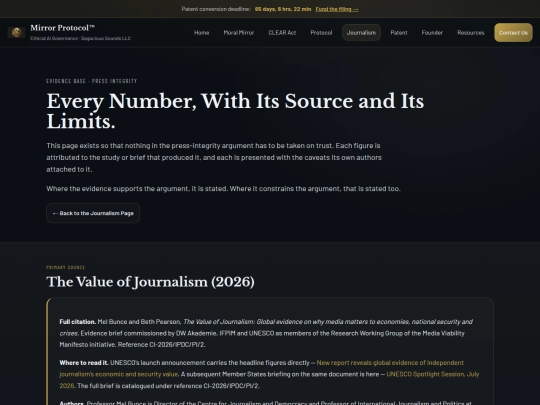This screenshot has height=405, width=540.
Task: Click the Mirror Protocol logo icon
Action: pyautogui.click(x=16, y=32)
